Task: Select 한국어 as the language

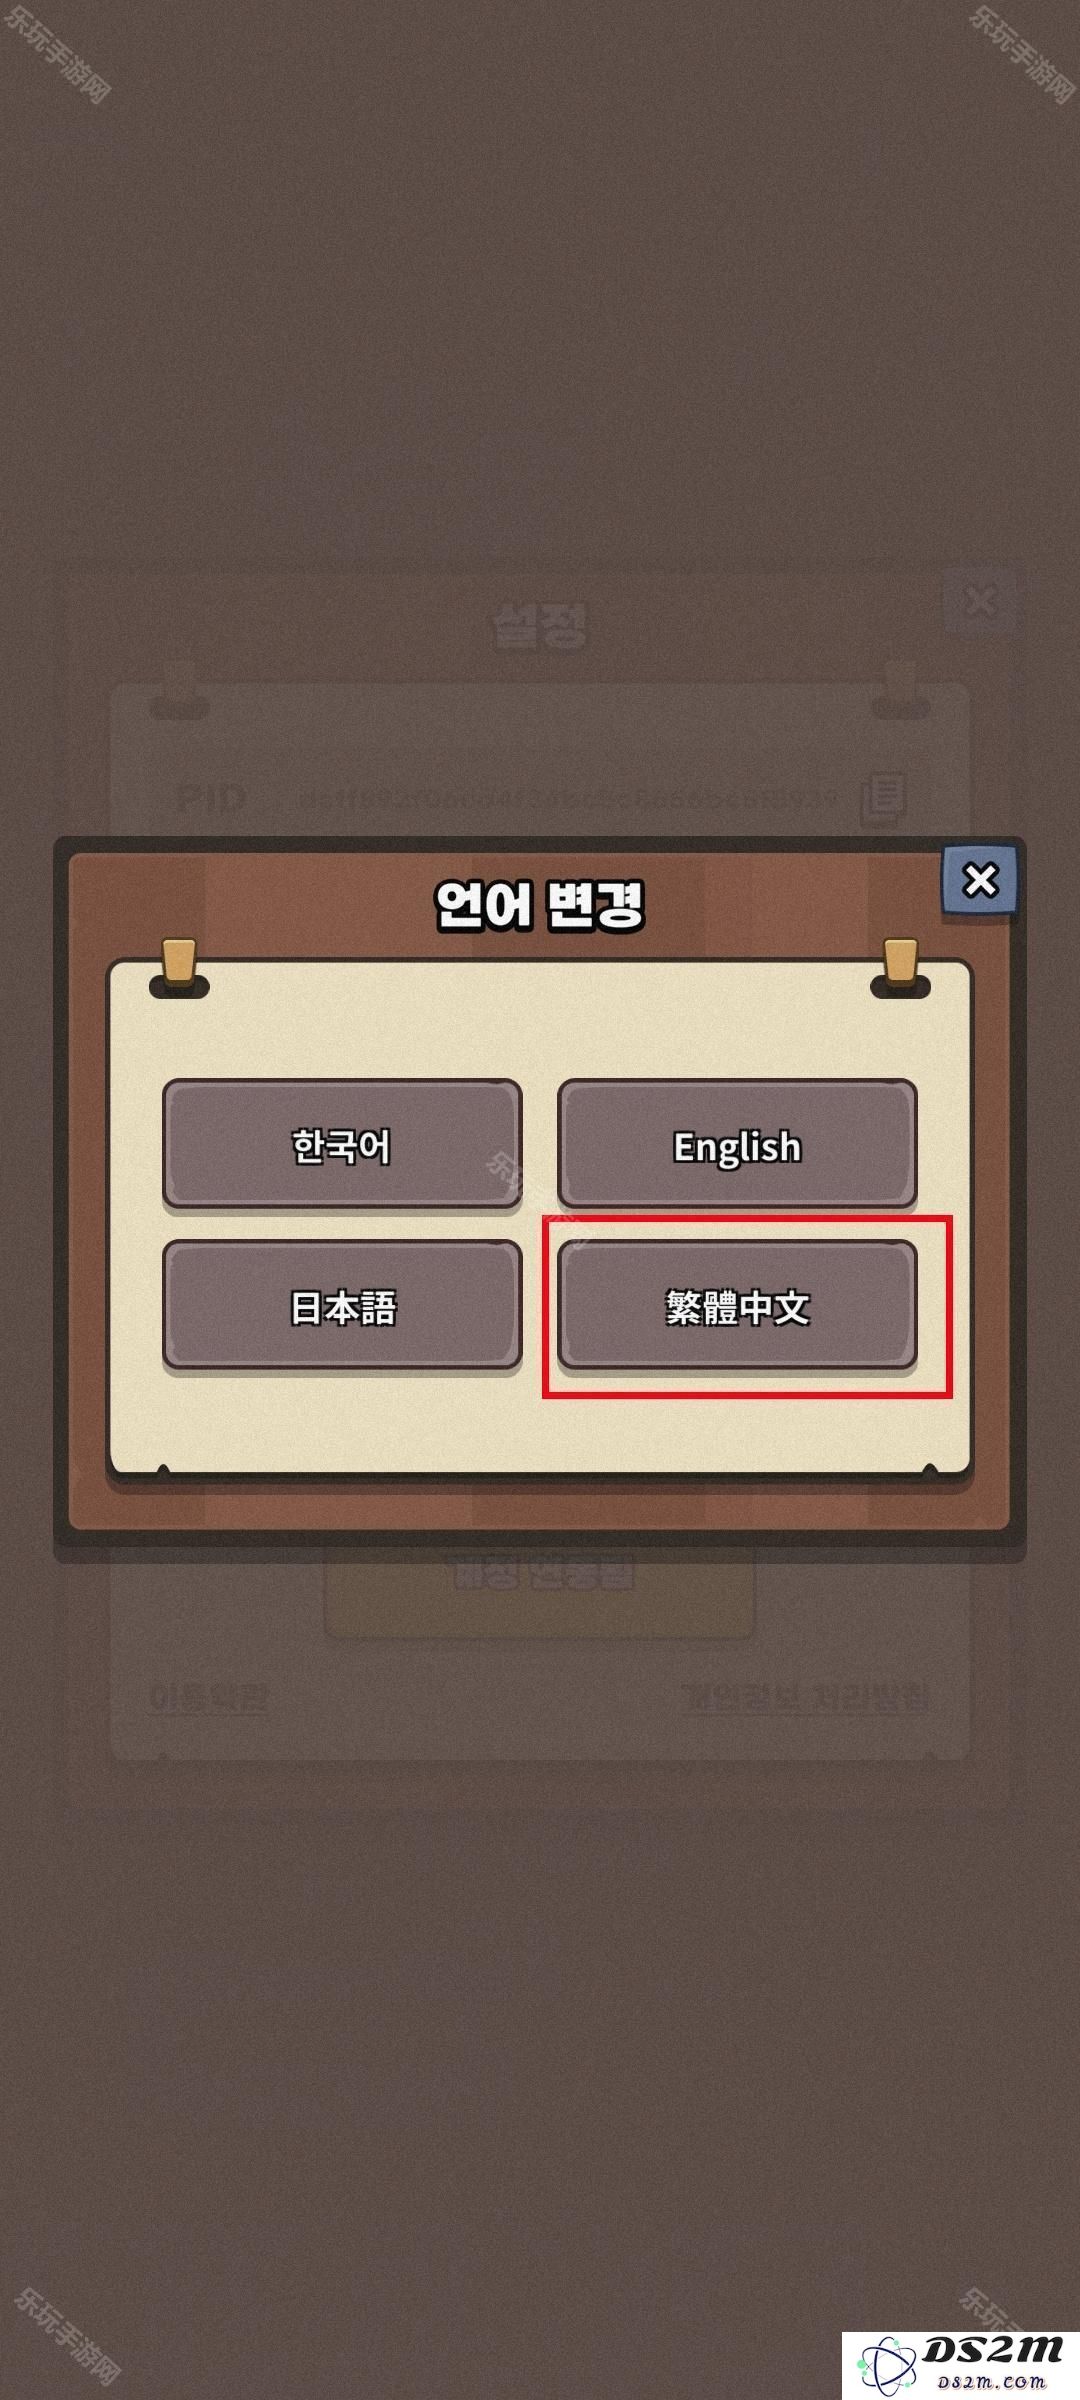Action: [342, 1145]
